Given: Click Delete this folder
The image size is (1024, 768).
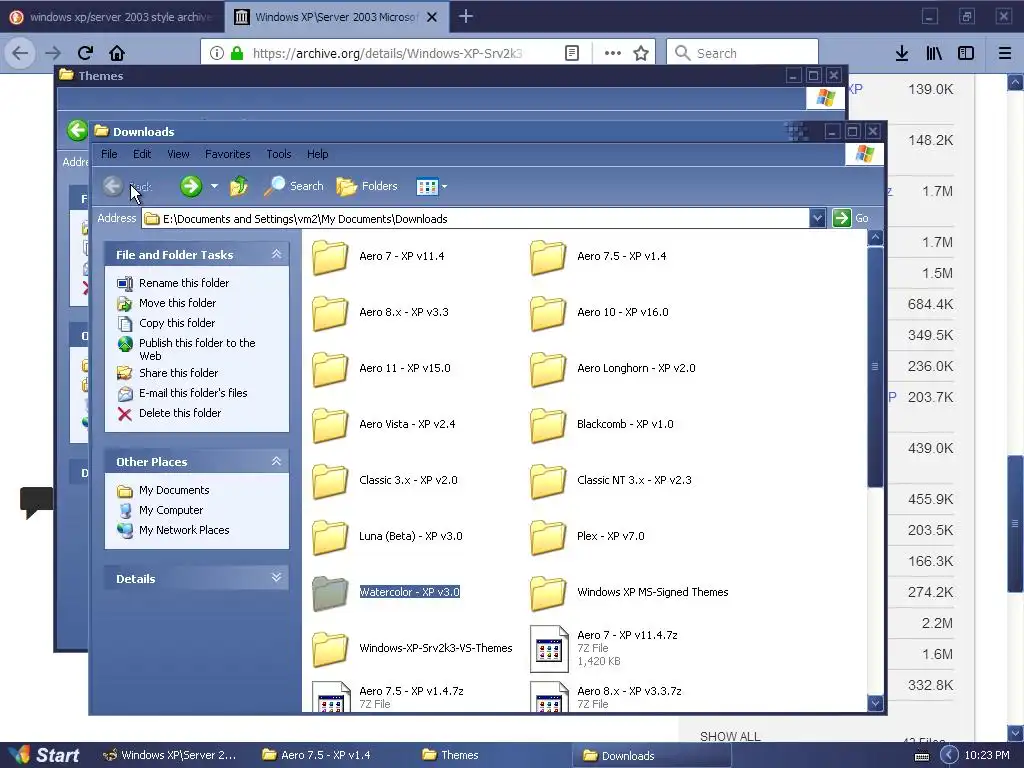Looking at the screenshot, I should pos(180,413).
